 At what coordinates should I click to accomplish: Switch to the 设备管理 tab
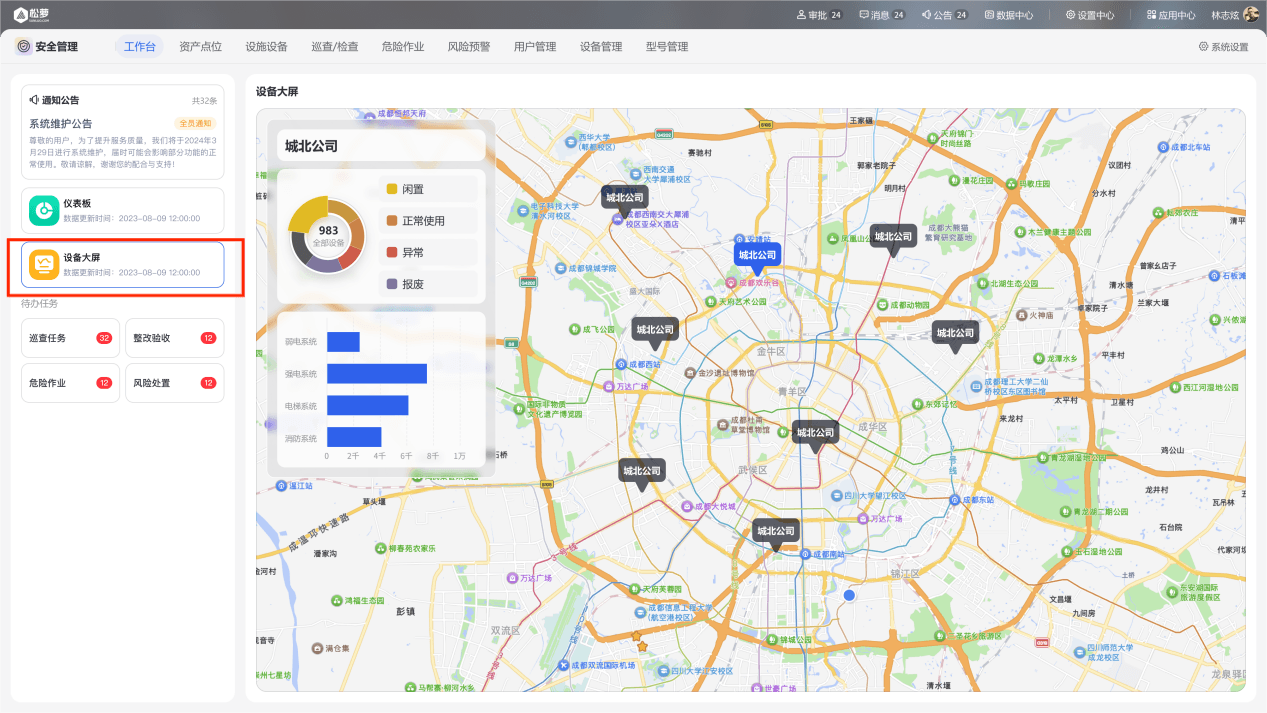pyautogui.click(x=601, y=47)
